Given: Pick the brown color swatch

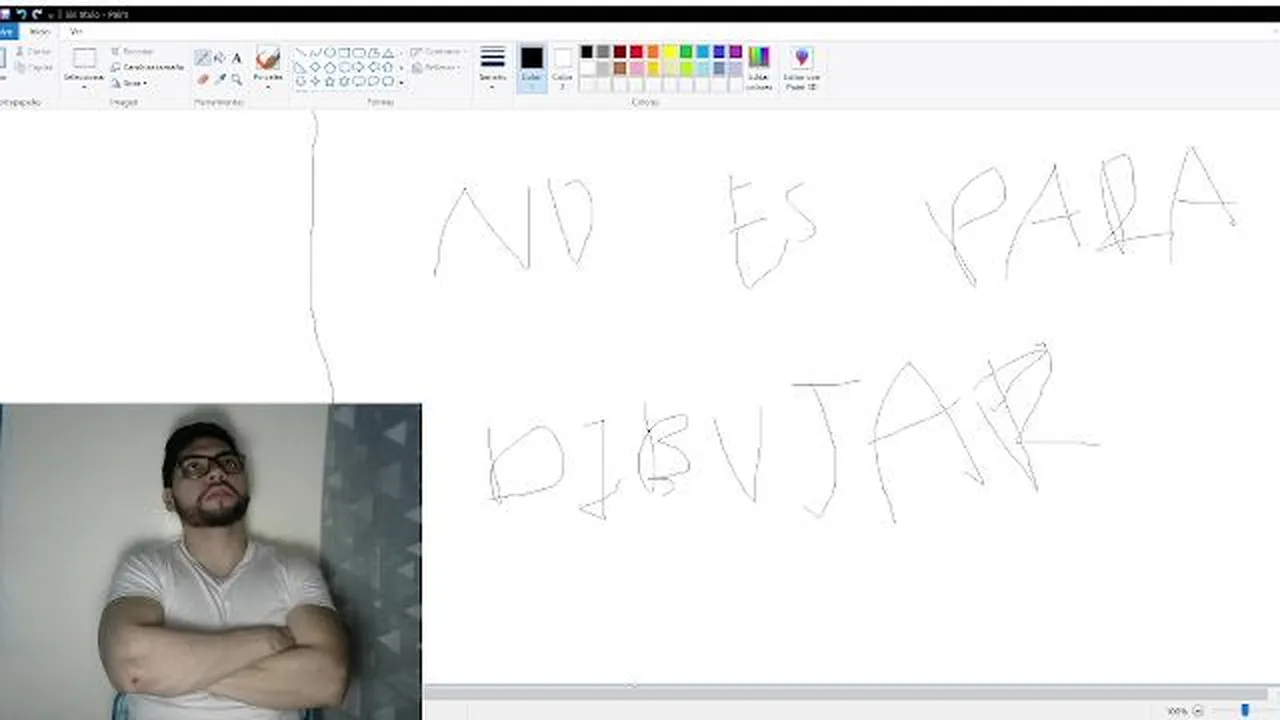Looking at the screenshot, I should [620, 68].
